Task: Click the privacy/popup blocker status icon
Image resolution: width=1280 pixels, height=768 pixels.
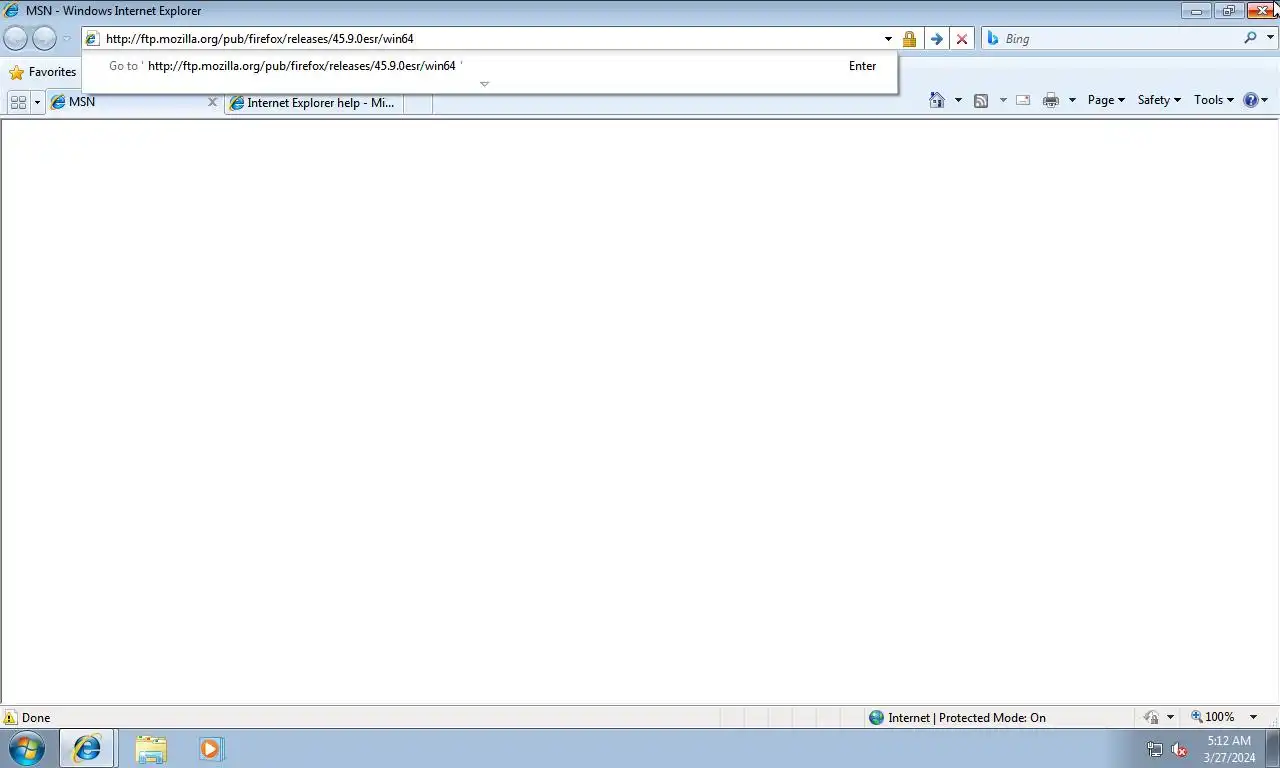Action: [x=1152, y=718]
